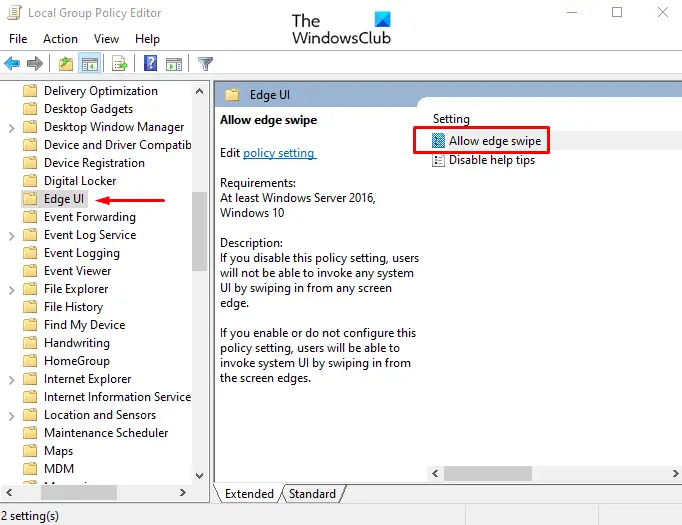
Task: Click the Handwriting folder icon
Action: pyautogui.click(x=30, y=343)
